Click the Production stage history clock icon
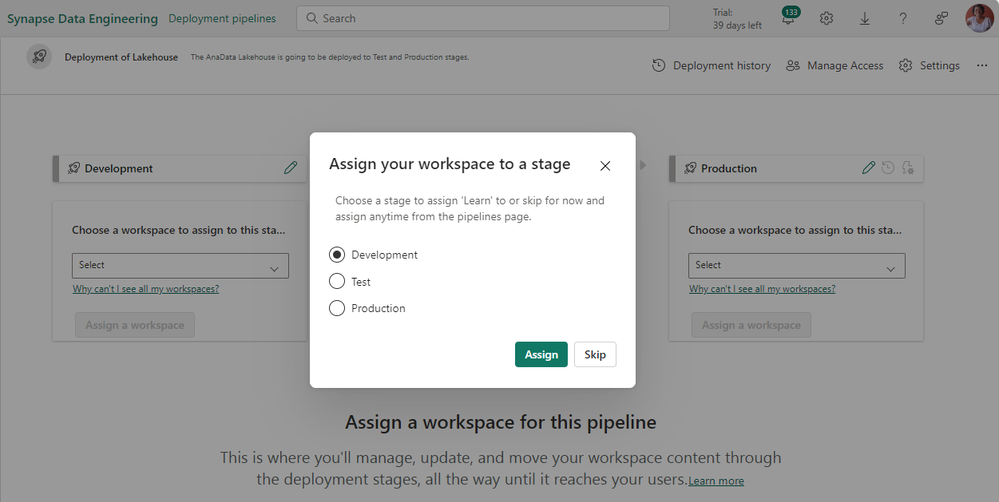 click(x=888, y=168)
